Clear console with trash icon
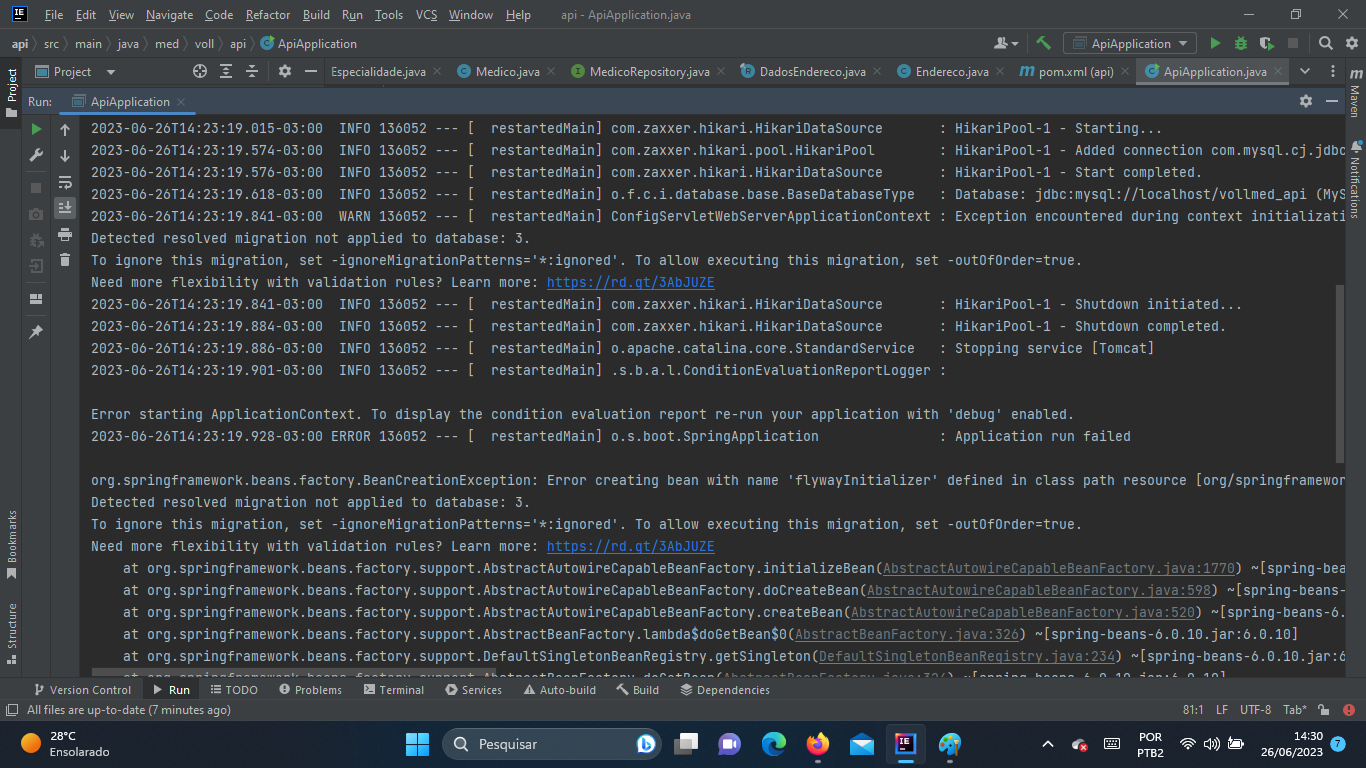Screen dimensions: 1366x768 click(65, 260)
